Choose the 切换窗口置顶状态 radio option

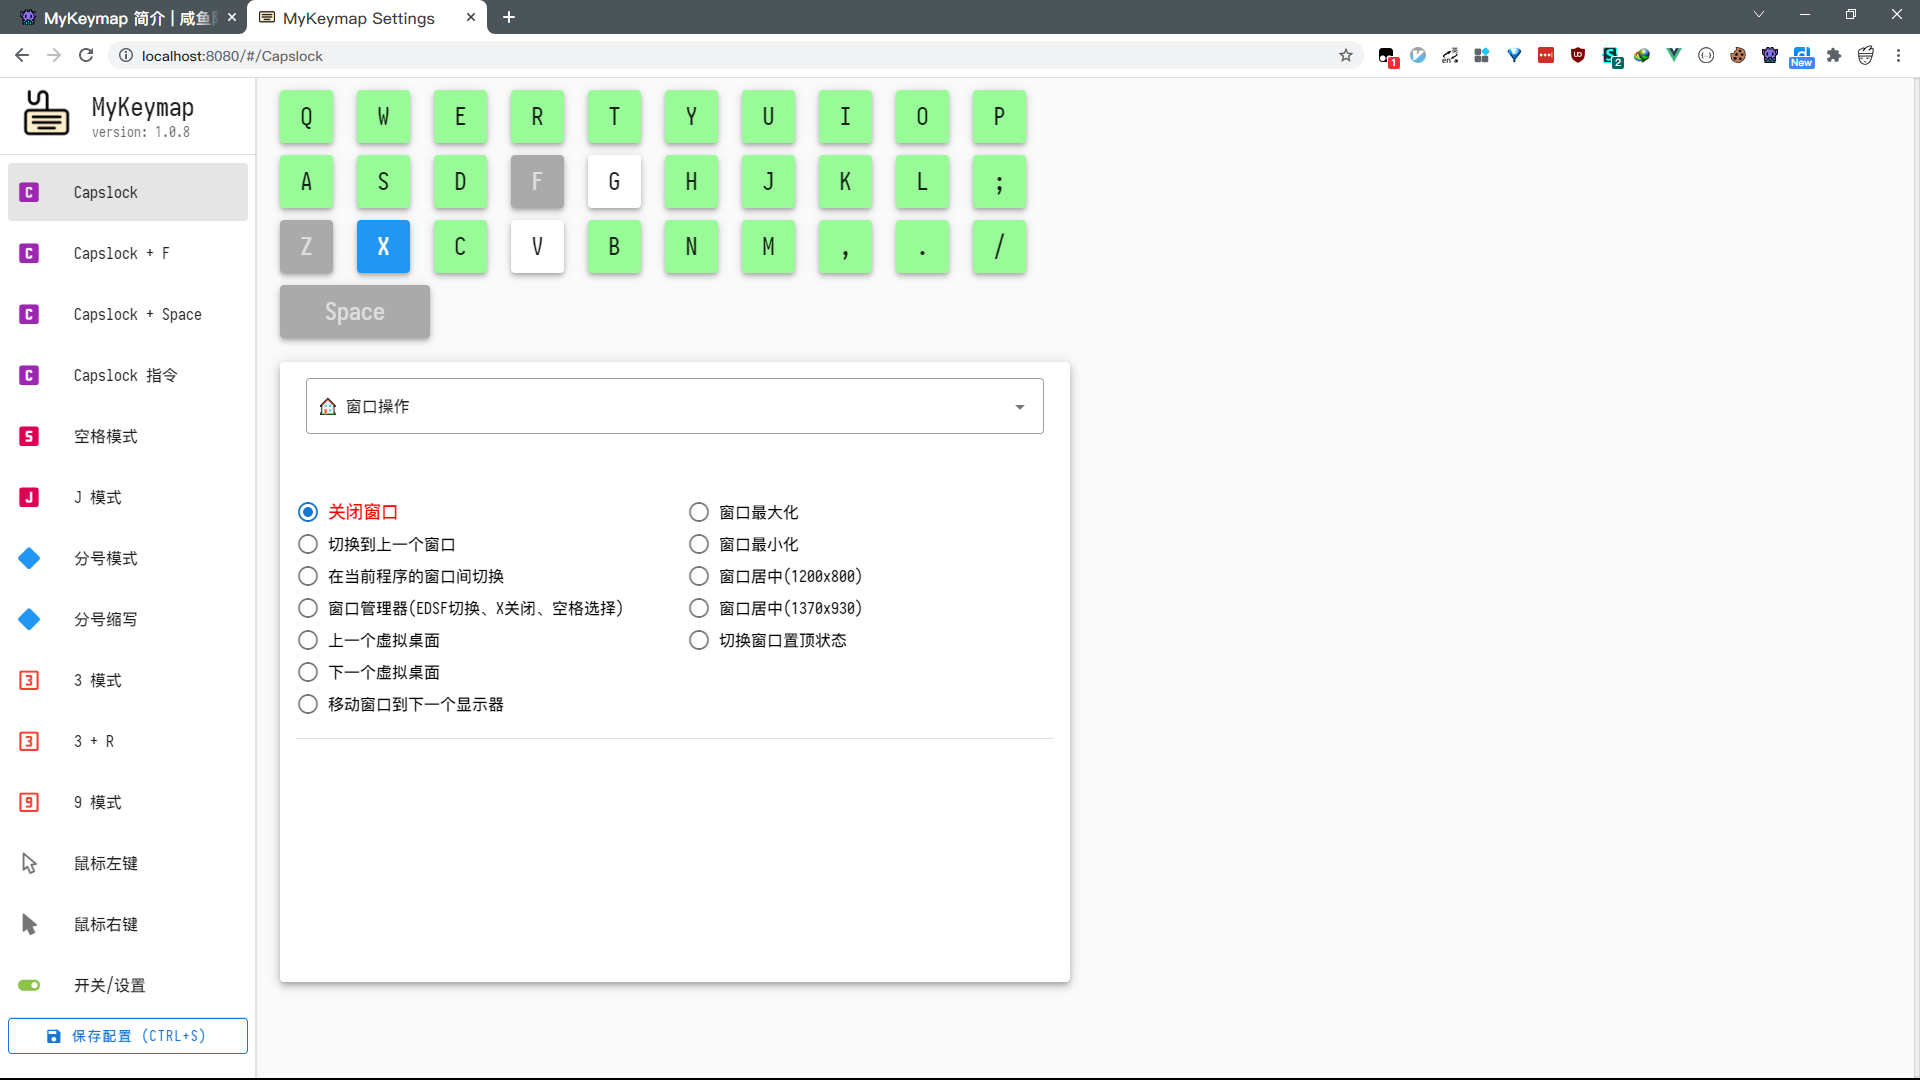[x=699, y=640]
